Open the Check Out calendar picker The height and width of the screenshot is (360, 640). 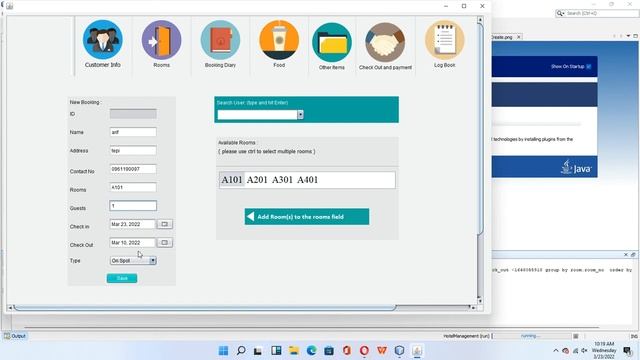click(x=164, y=242)
